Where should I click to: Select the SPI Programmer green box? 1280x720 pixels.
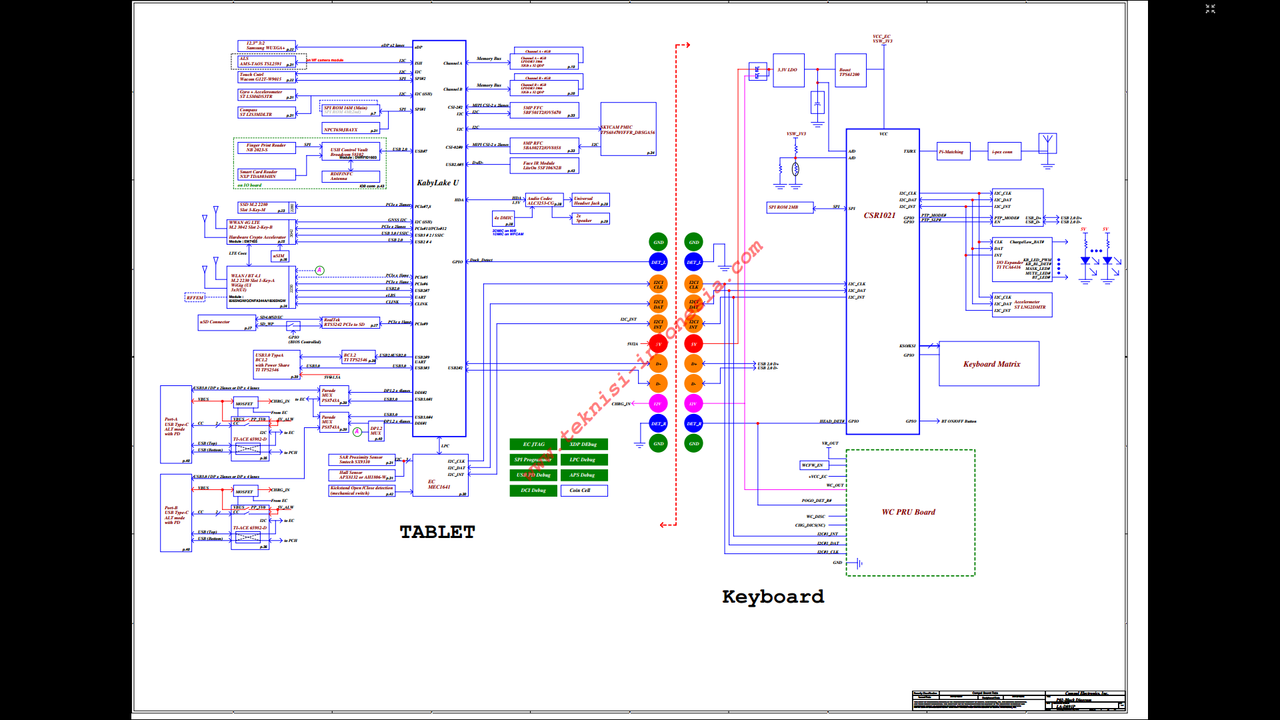pyautogui.click(x=533, y=460)
